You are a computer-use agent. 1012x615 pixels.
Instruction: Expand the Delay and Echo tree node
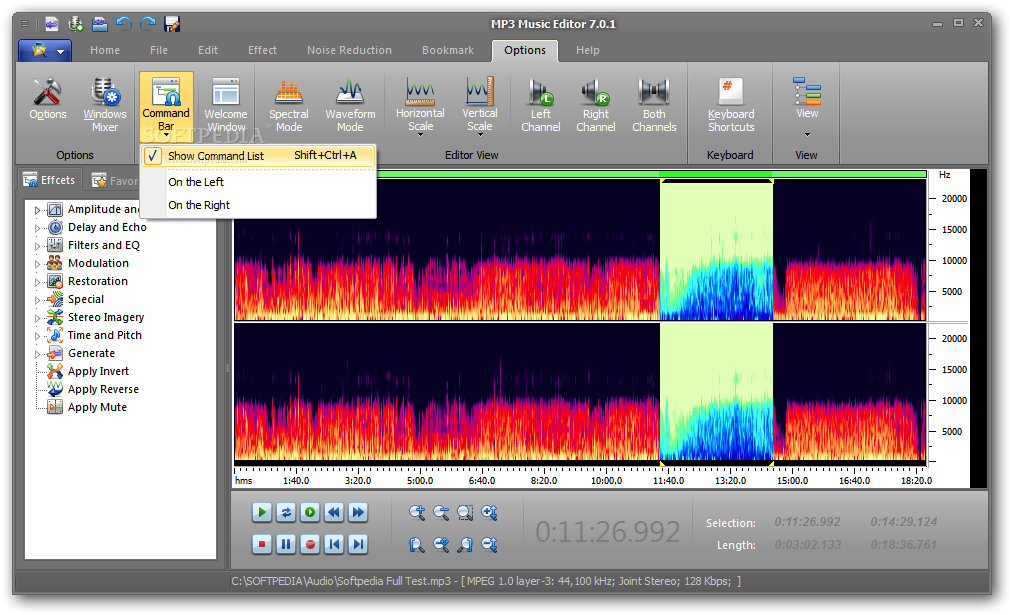click(37, 228)
